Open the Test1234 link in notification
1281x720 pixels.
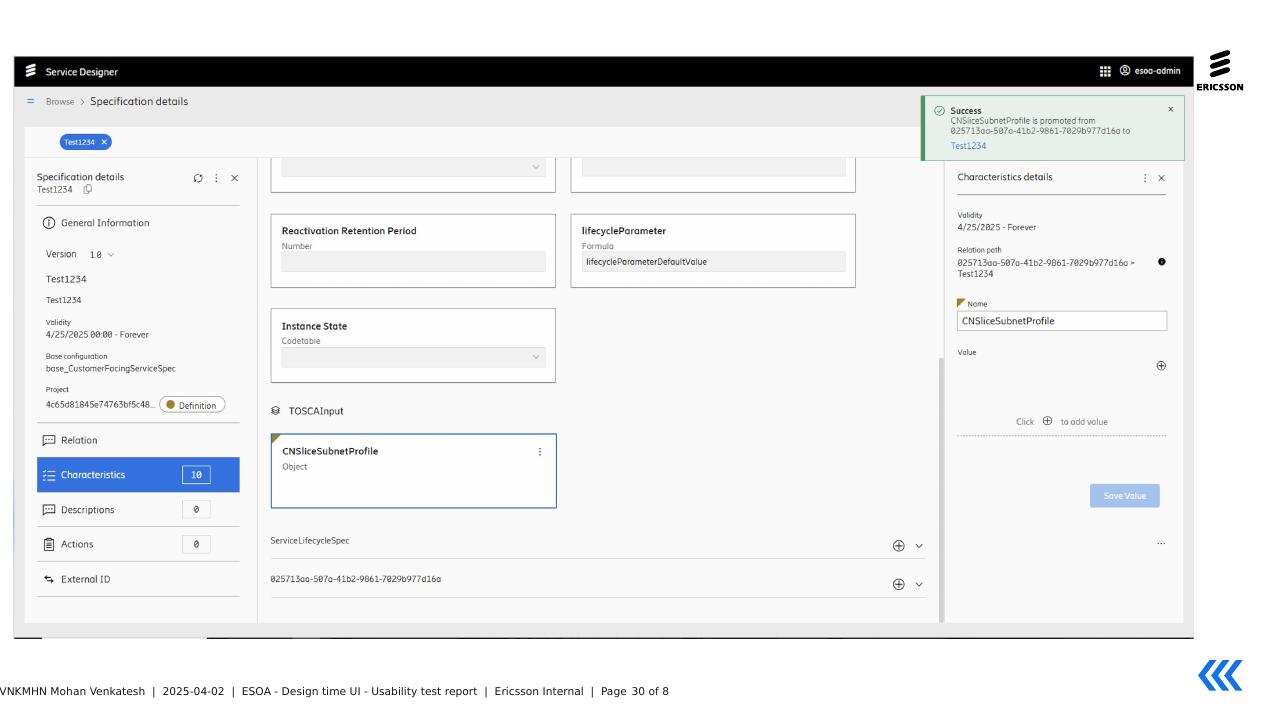tap(968, 146)
